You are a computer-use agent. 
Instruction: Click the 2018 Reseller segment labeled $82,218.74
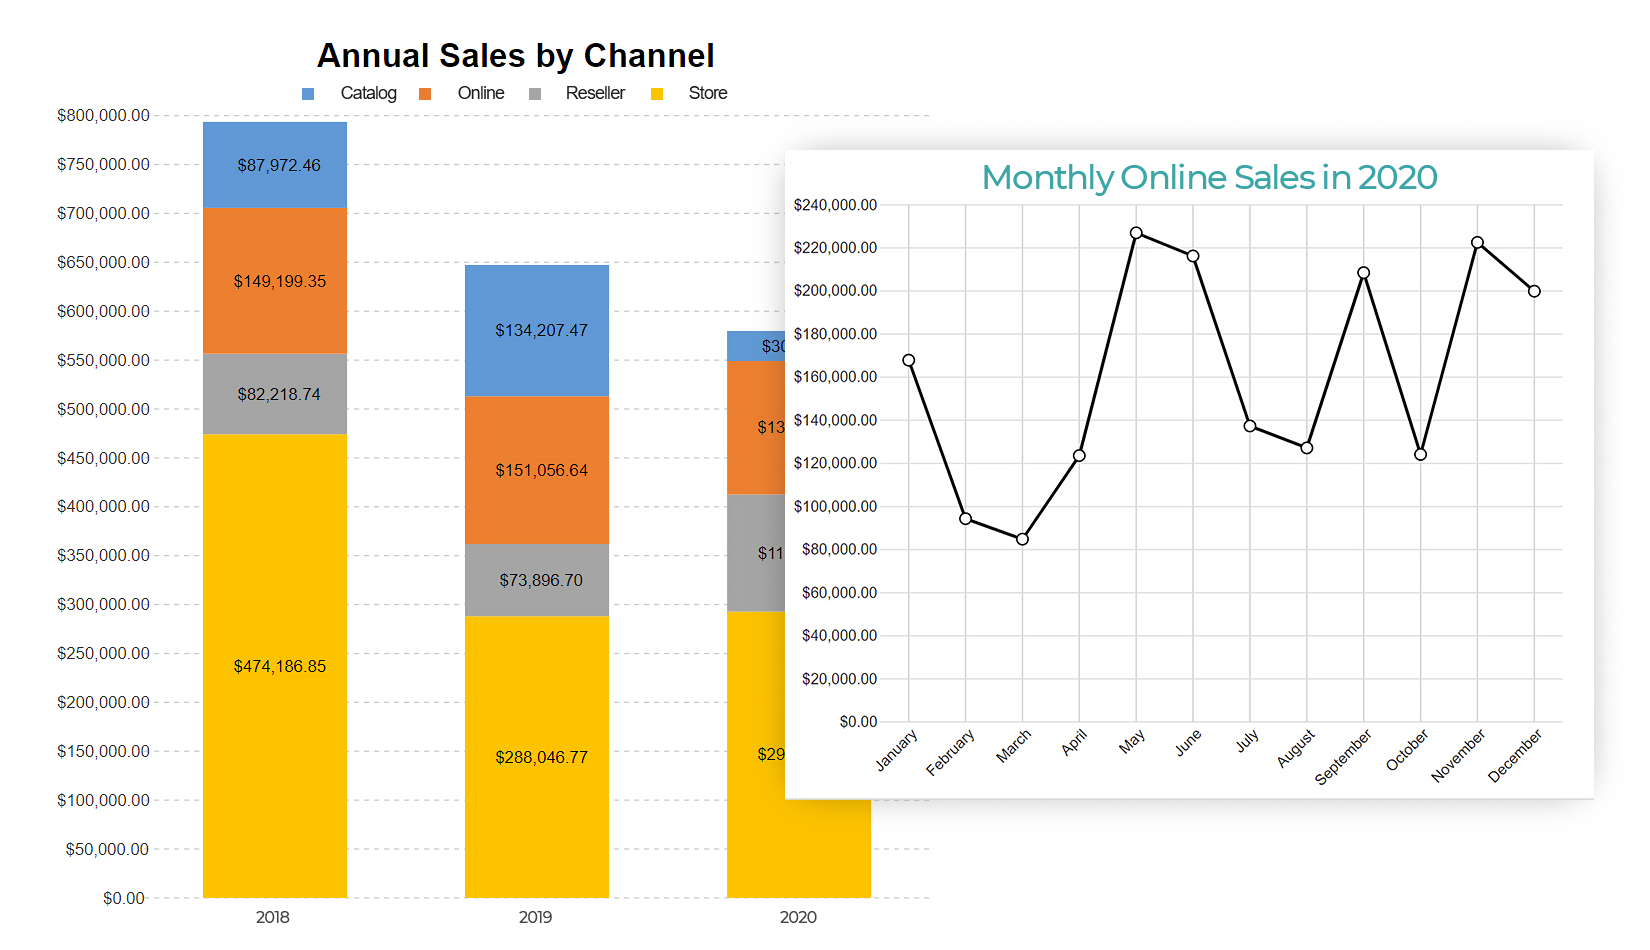[275, 394]
